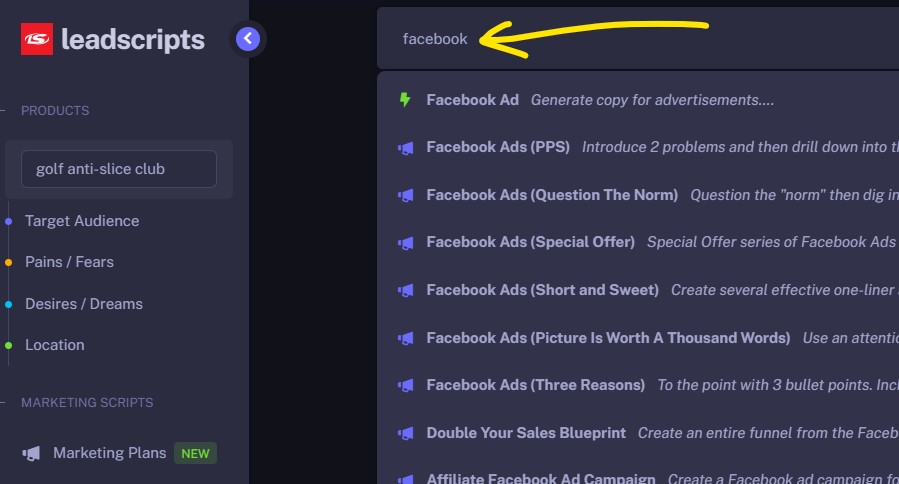Click megaphone icon beside Three Reasons result
The image size is (899, 484).
(405, 385)
